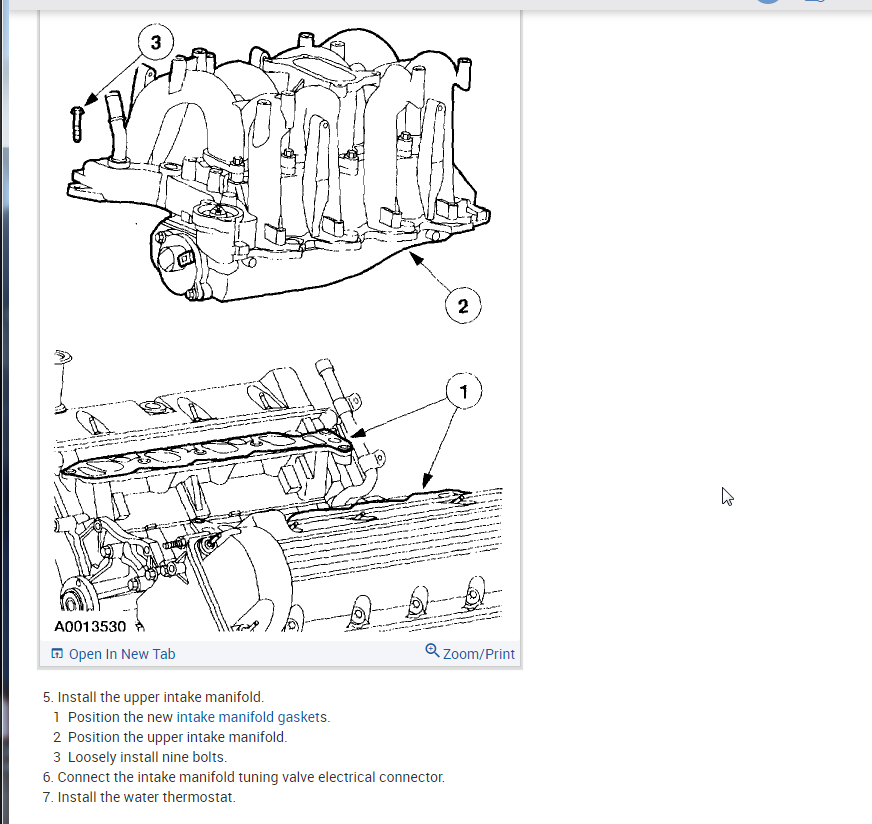Screen dimensions: 872x824
Task: Follow the intake manifold gaskets link
Action: click(252, 717)
